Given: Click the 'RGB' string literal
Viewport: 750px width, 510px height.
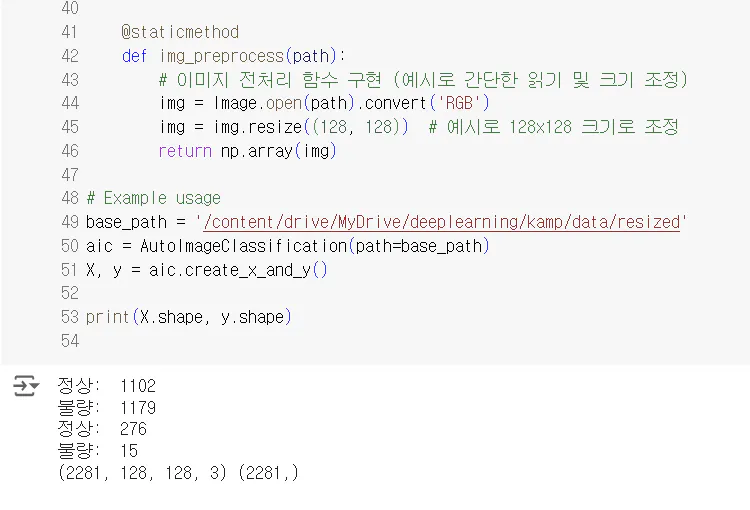Looking at the screenshot, I should pyautogui.click(x=459, y=103).
